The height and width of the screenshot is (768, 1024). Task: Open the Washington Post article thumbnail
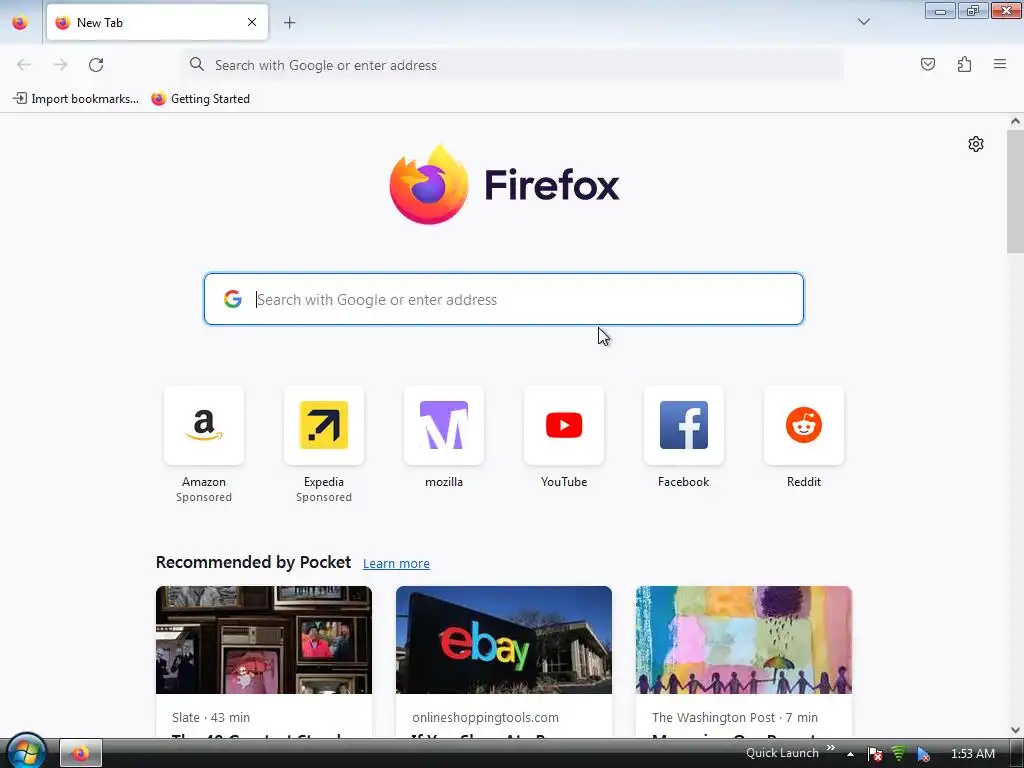tap(744, 640)
